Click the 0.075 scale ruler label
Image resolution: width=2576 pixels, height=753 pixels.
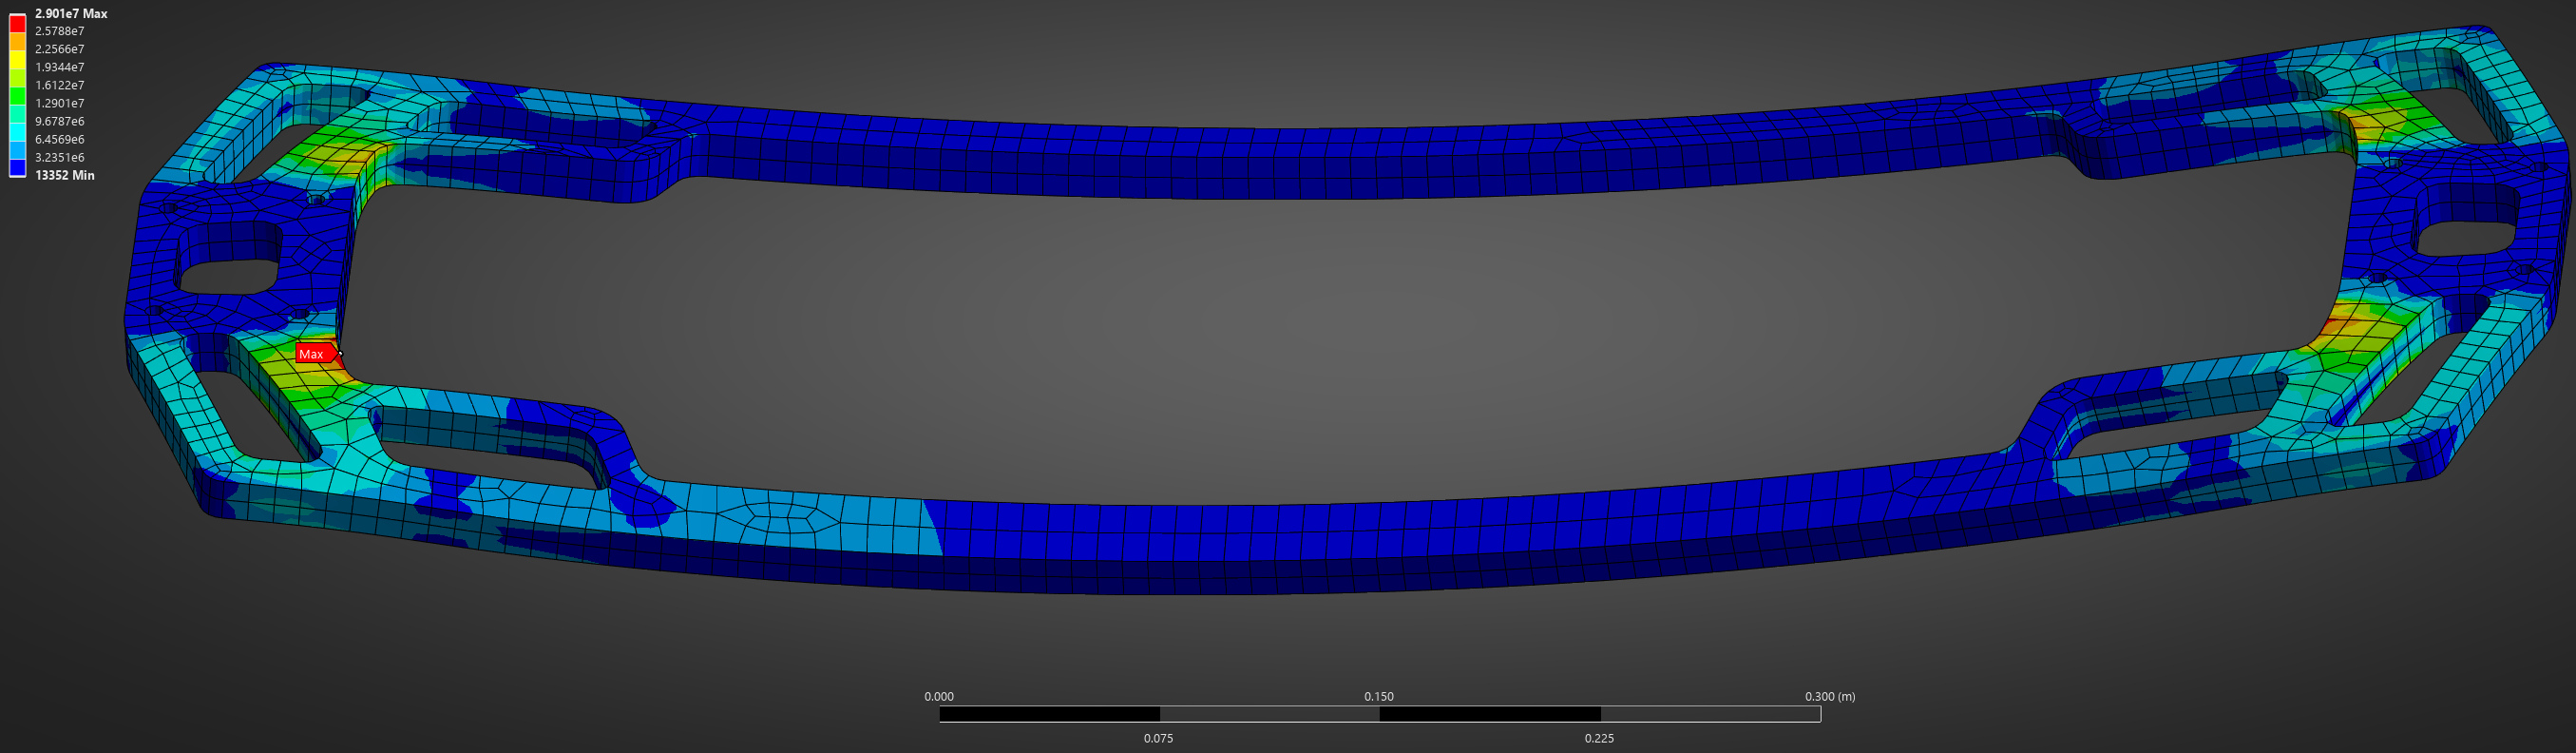click(x=1158, y=739)
